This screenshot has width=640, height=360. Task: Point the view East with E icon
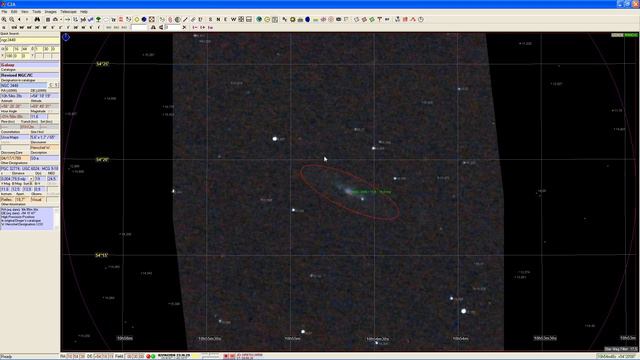point(225,19)
